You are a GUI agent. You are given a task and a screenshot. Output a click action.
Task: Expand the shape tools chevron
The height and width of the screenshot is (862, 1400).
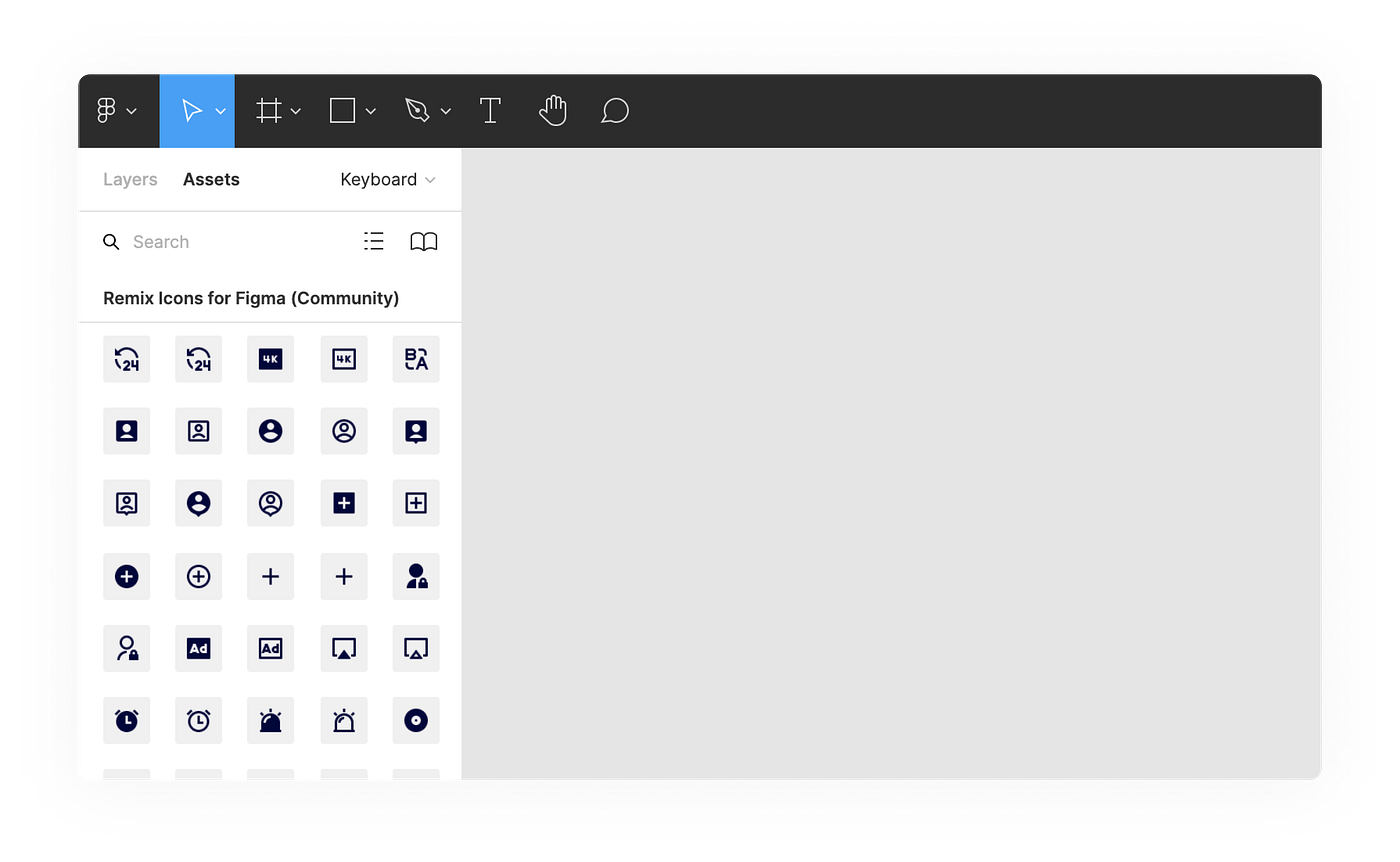(x=371, y=112)
